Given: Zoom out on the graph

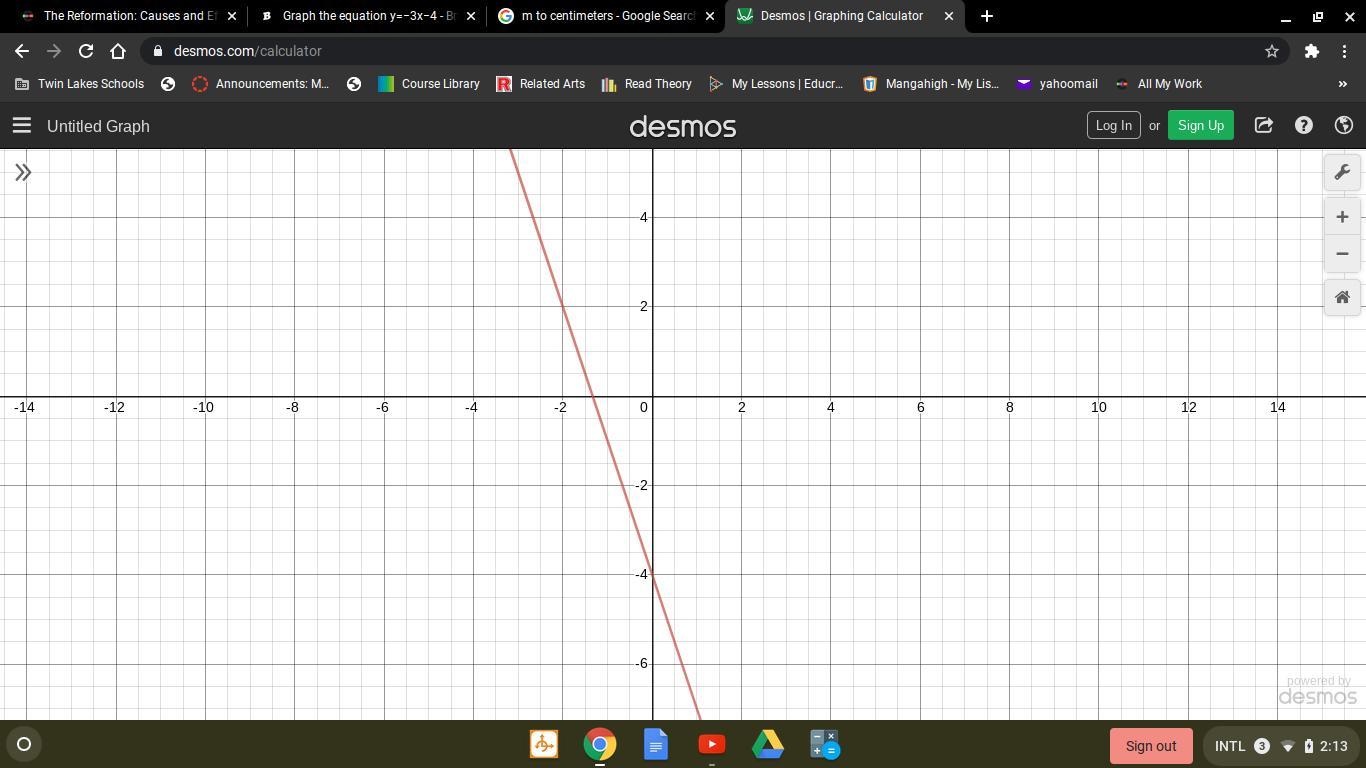Looking at the screenshot, I should tap(1342, 254).
